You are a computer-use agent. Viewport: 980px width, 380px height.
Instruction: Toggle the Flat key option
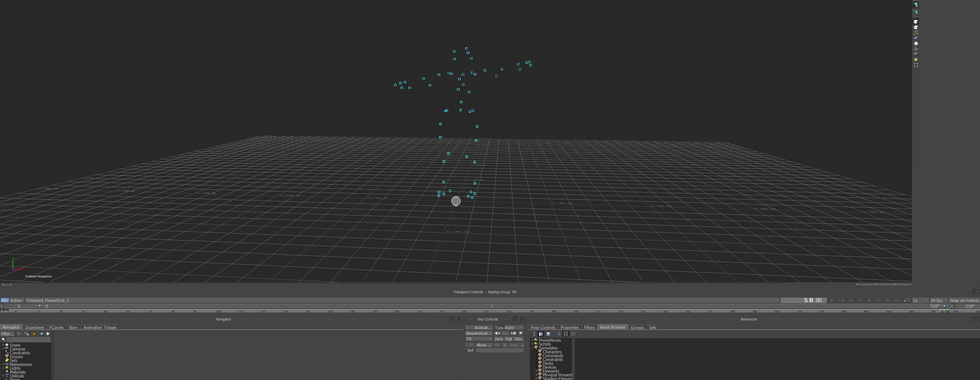pyautogui.click(x=509, y=339)
